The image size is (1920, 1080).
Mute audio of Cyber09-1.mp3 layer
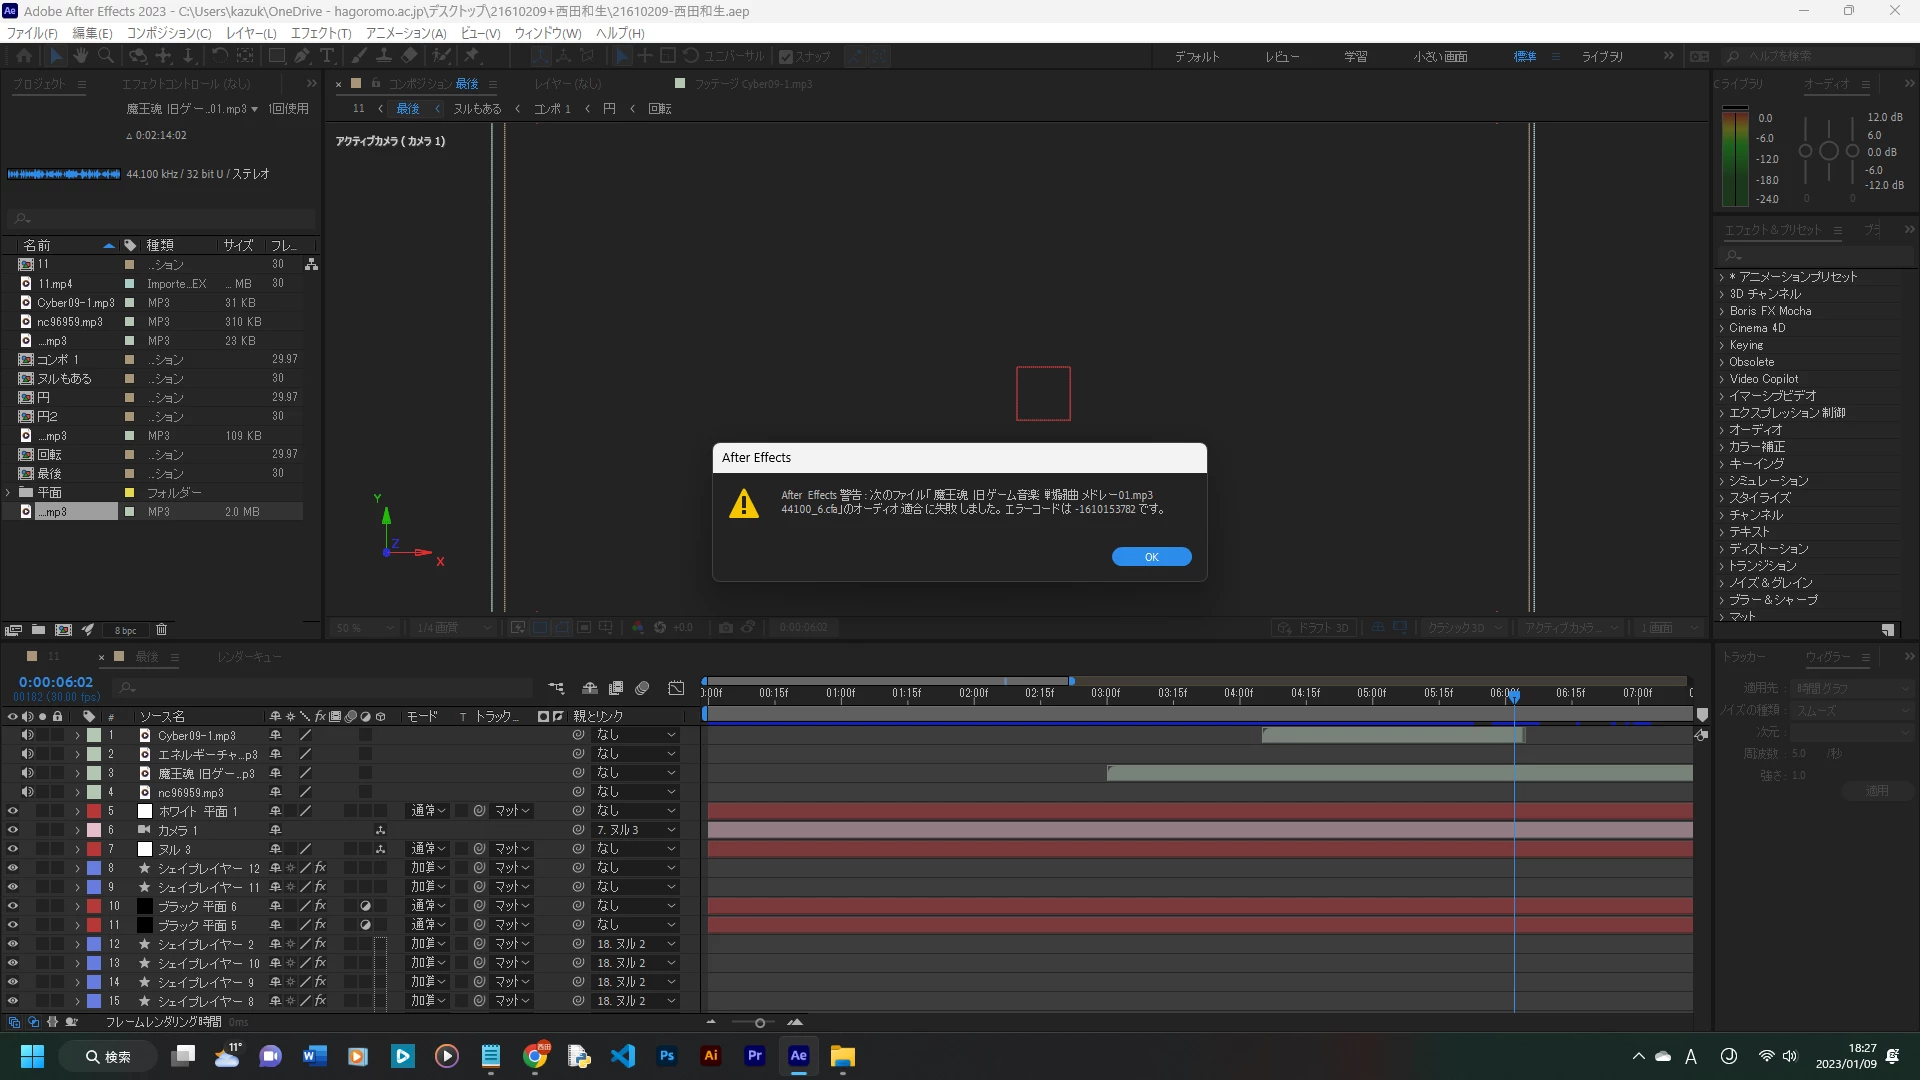28,735
